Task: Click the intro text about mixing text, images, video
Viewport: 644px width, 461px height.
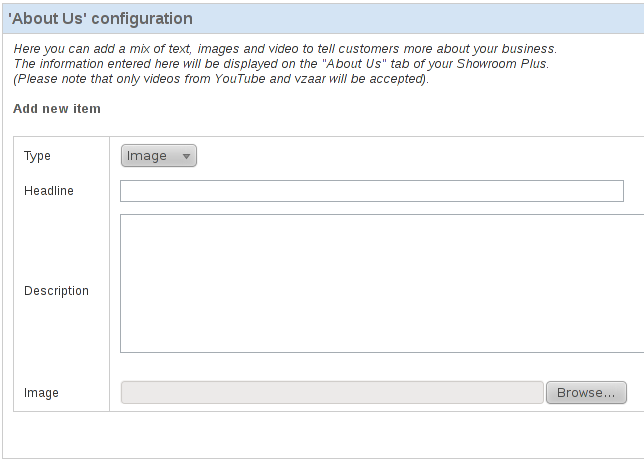Action: point(285,48)
